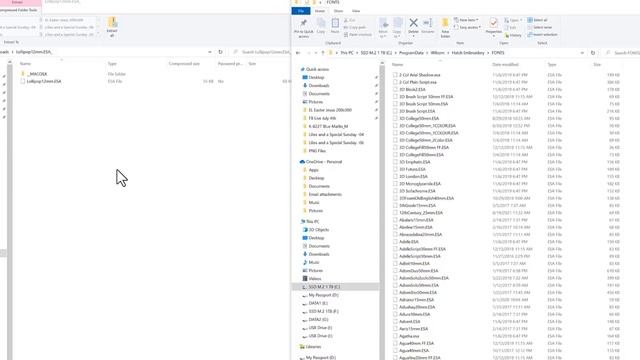640x360 pixels.
Task: Check the box for 3D London.ESA
Action: pos(395,176)
